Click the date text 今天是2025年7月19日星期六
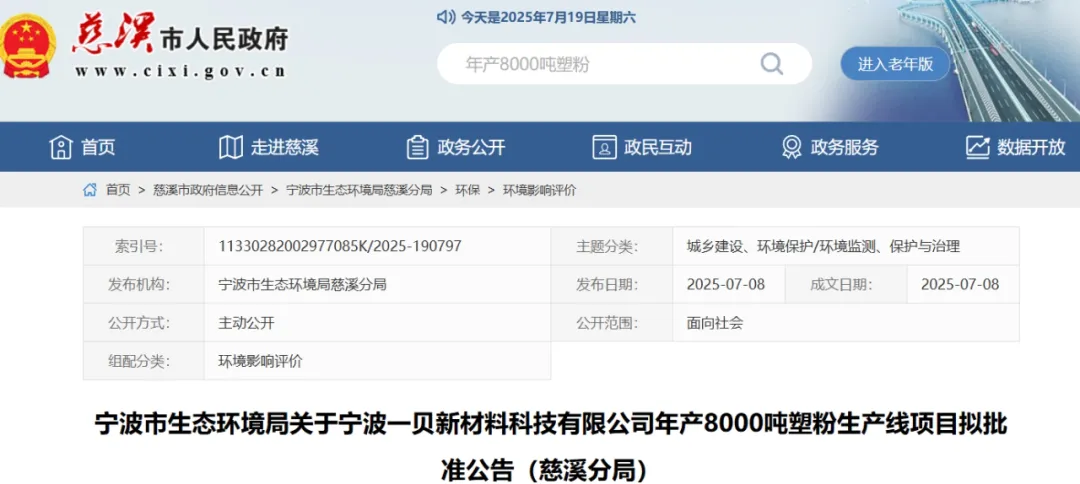The height and width of the screenshot is (484, 1080). [548, 18]
